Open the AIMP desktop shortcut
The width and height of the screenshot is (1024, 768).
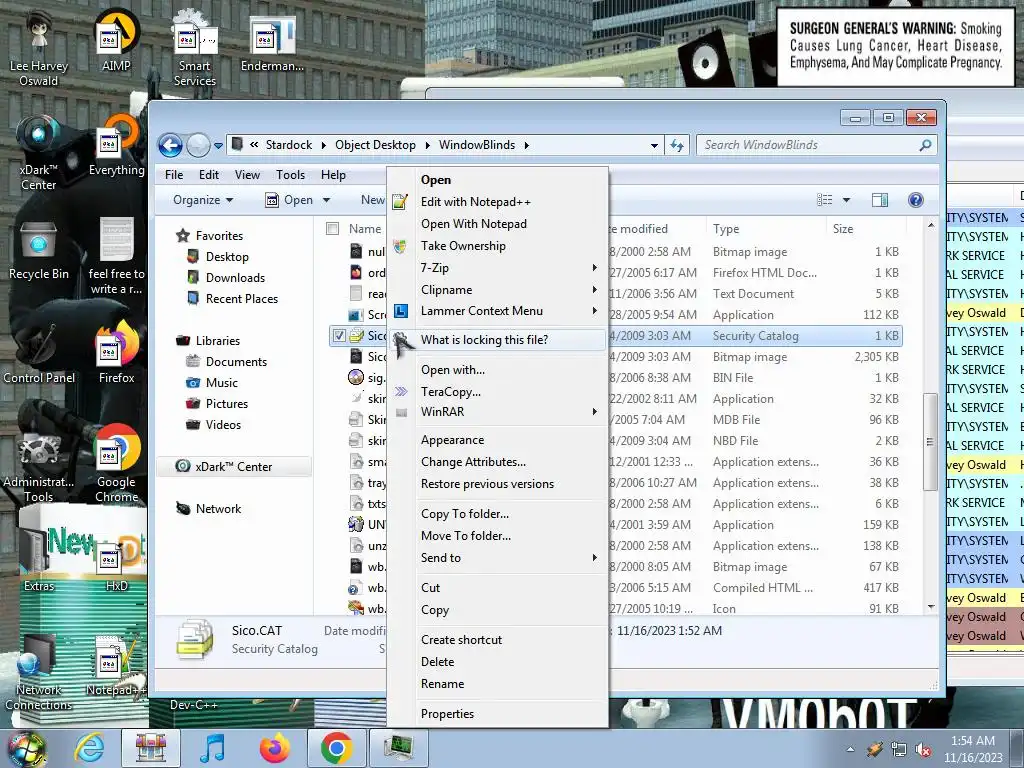pyautogui.click(x=116, y=42)
